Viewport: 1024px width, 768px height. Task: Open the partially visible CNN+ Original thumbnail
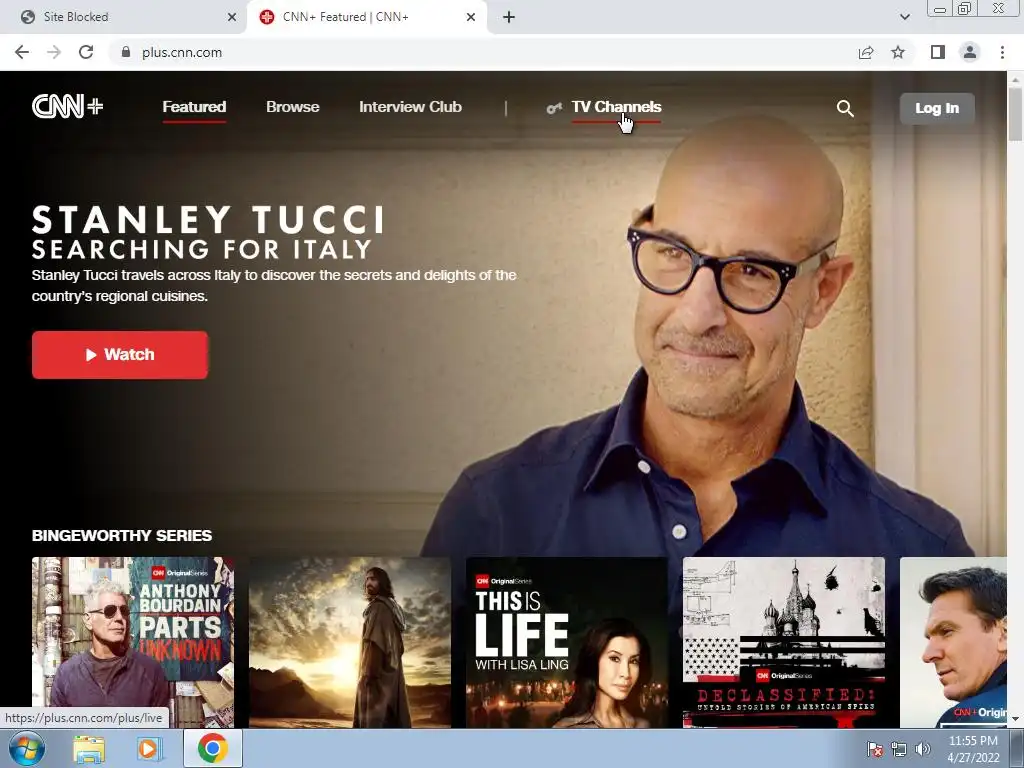[953, 642]
